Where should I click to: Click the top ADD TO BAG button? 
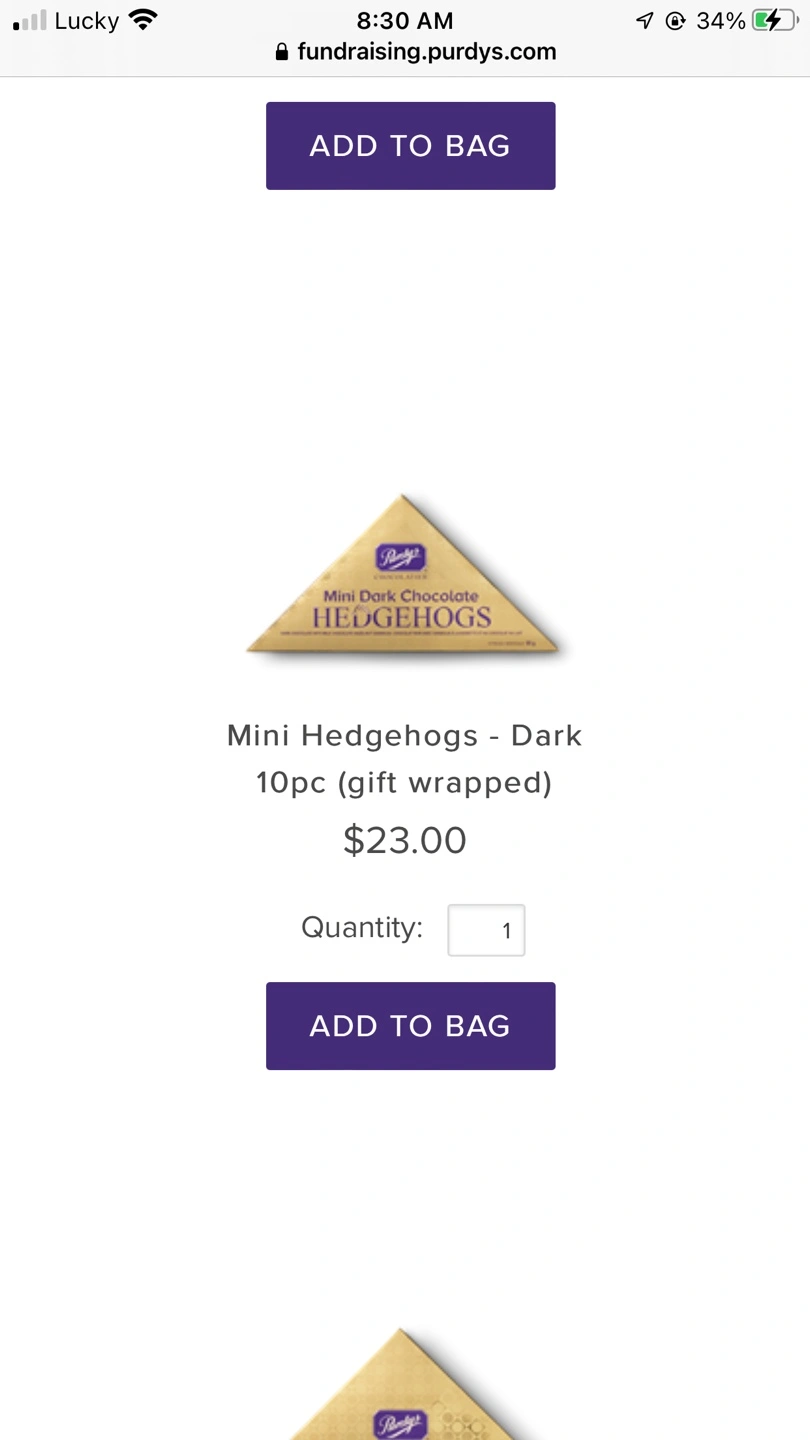tap(410, 146)
